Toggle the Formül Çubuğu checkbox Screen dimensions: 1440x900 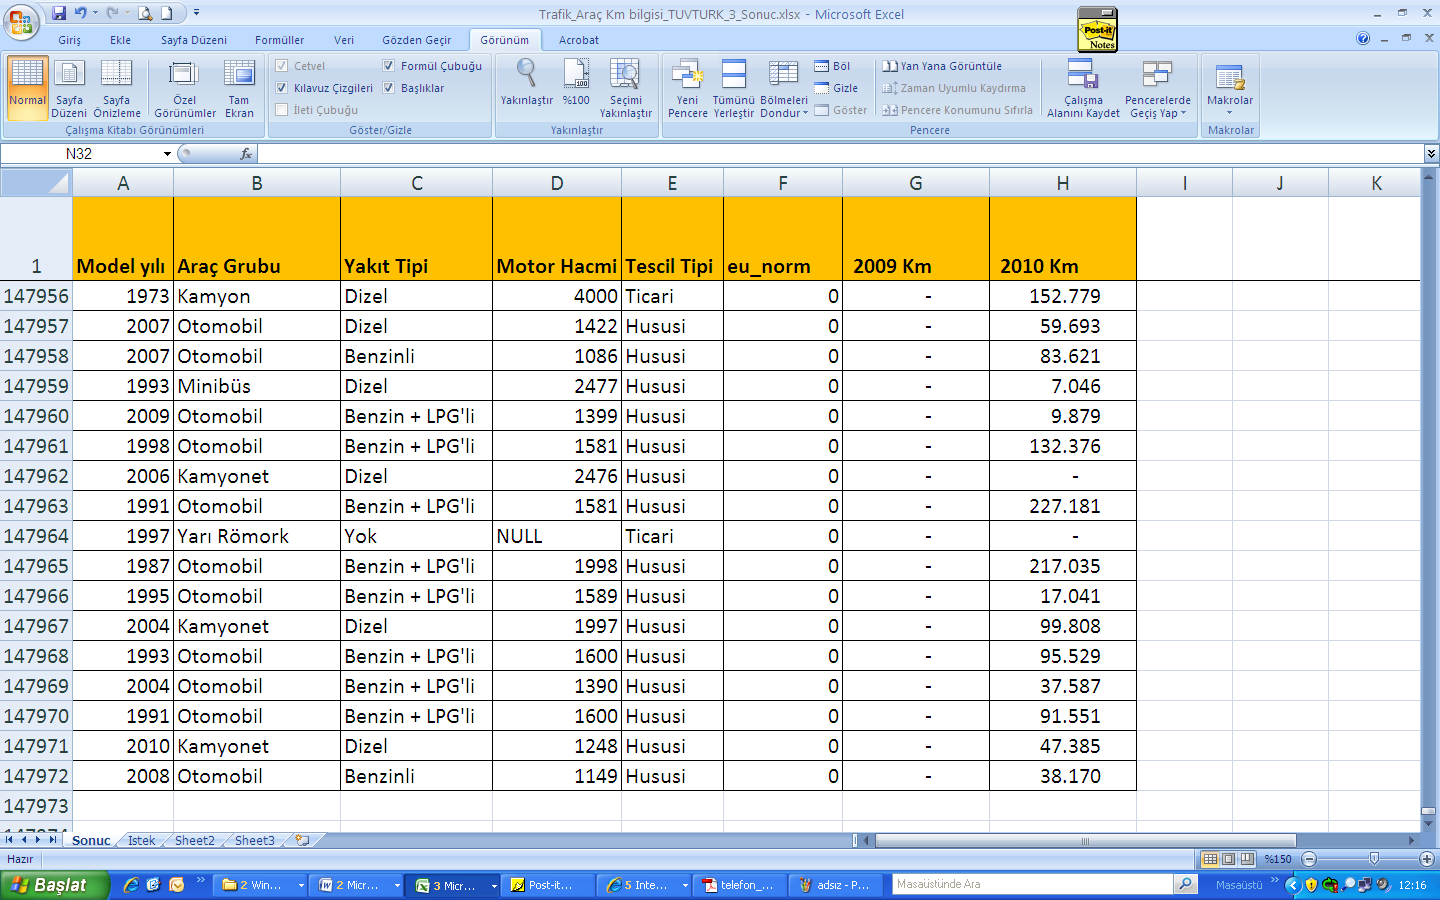[389, 66]
